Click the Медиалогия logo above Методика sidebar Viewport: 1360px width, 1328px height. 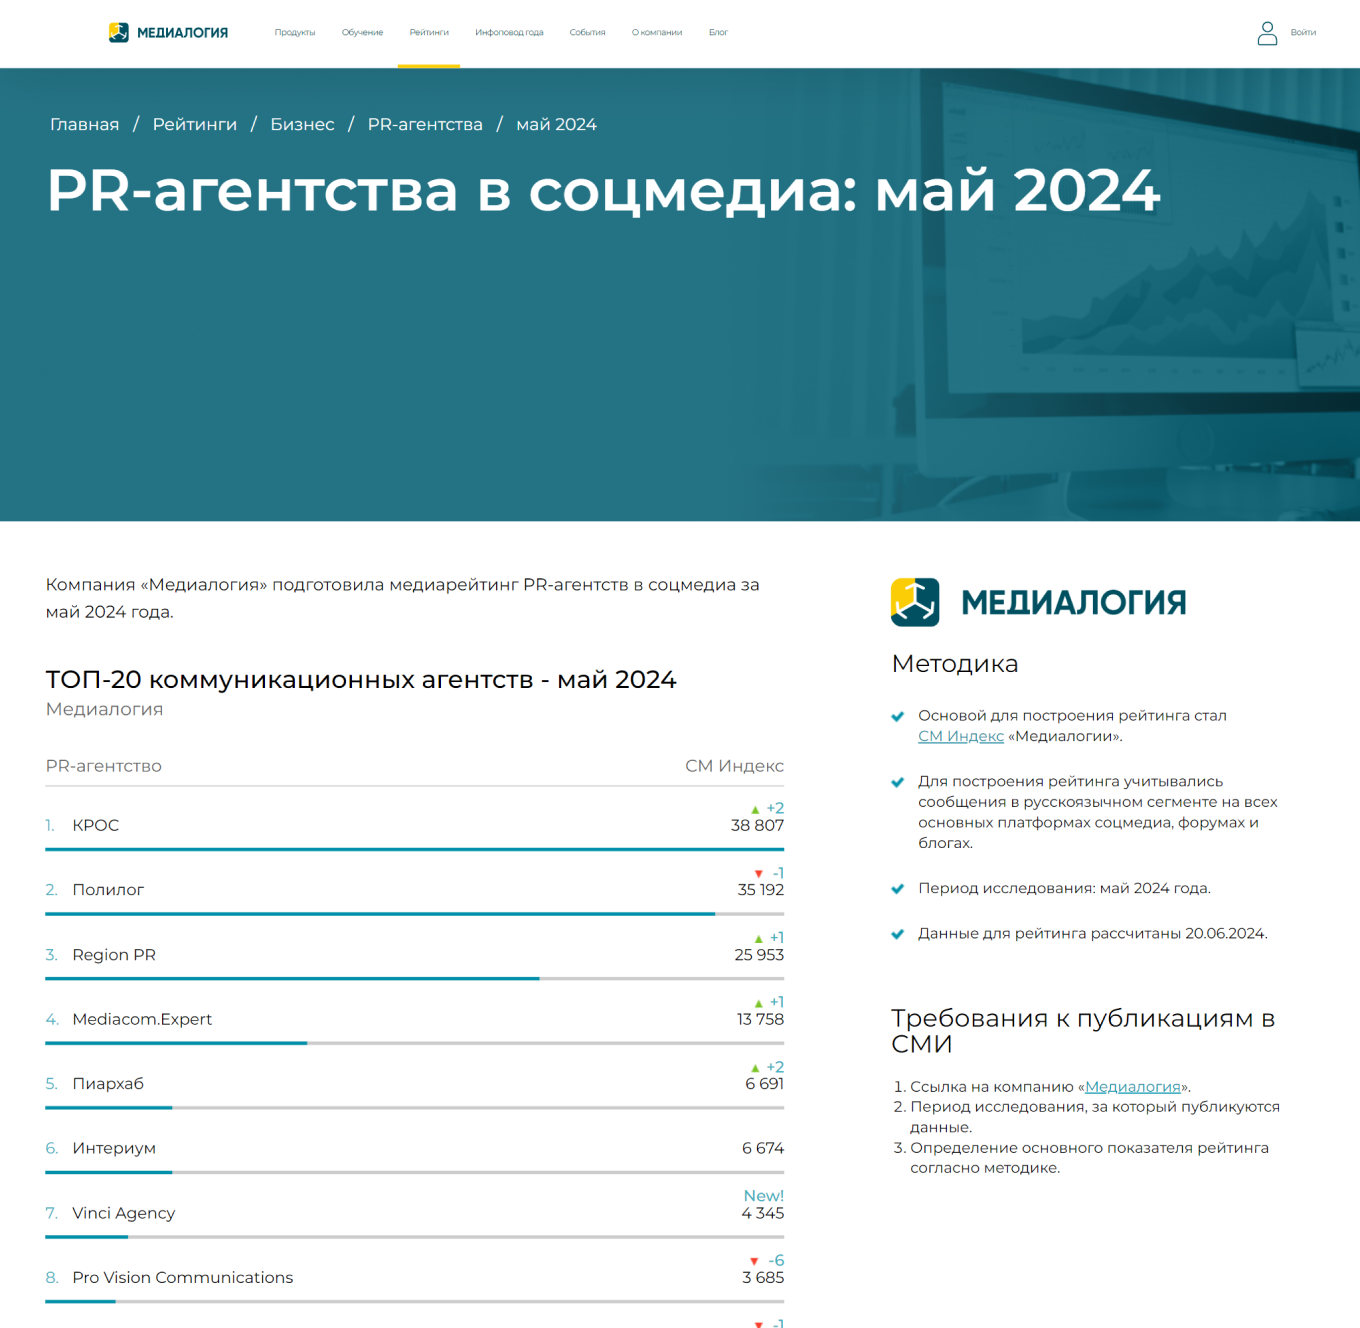[913, 601]
